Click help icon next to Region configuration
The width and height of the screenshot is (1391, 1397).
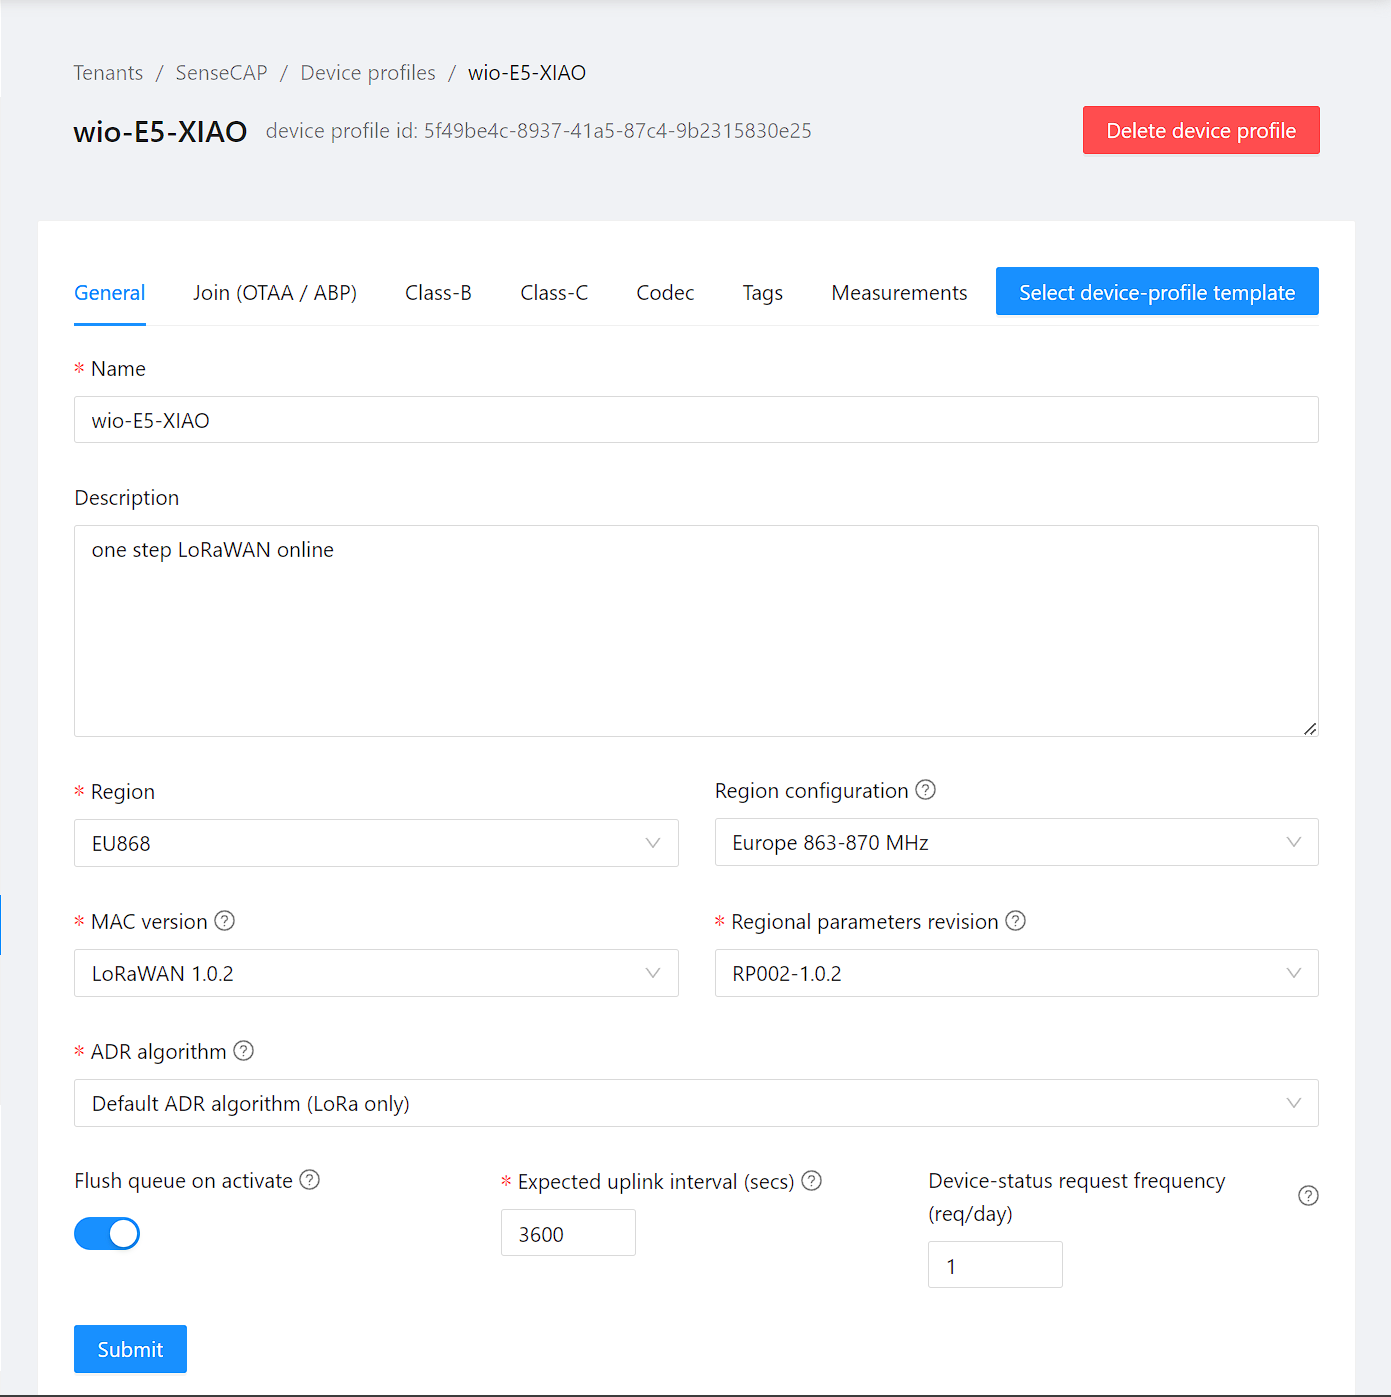pos(926,790)
